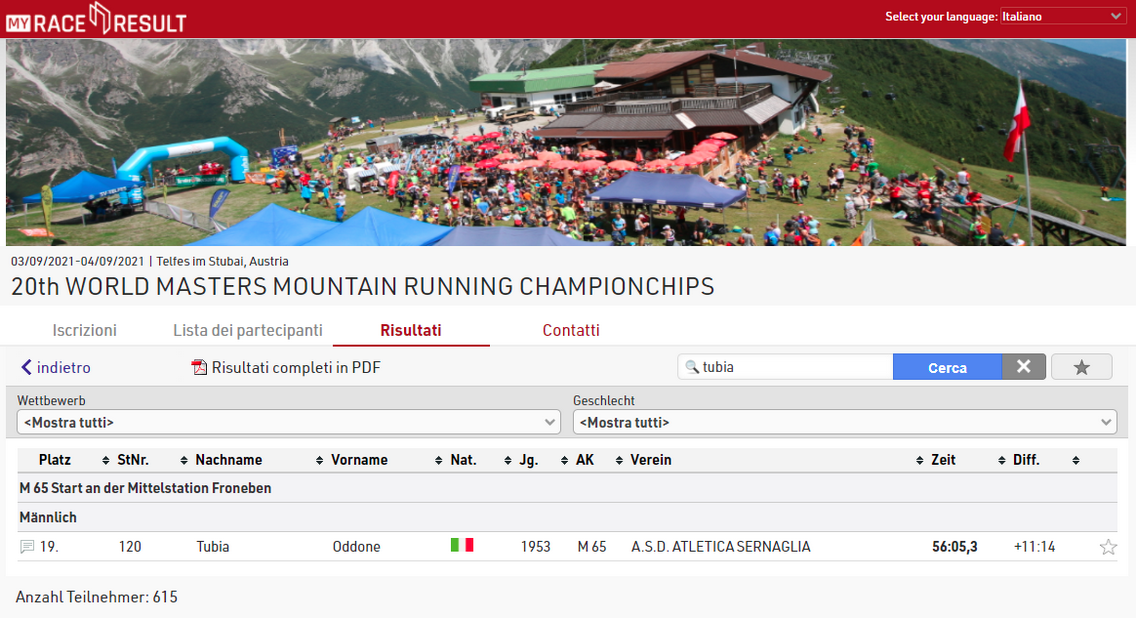The width and height of the screenshot is (1136, 618).
Task: Click the Anzahl Teilnehmer: 615 text
Action: (x=96, y=597)
